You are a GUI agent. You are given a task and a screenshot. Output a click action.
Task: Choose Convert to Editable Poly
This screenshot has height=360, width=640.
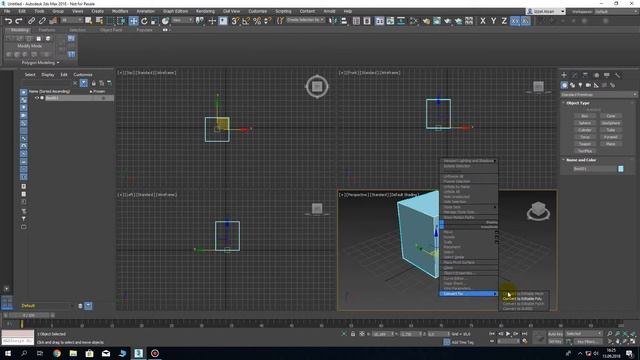coord(522,299)
